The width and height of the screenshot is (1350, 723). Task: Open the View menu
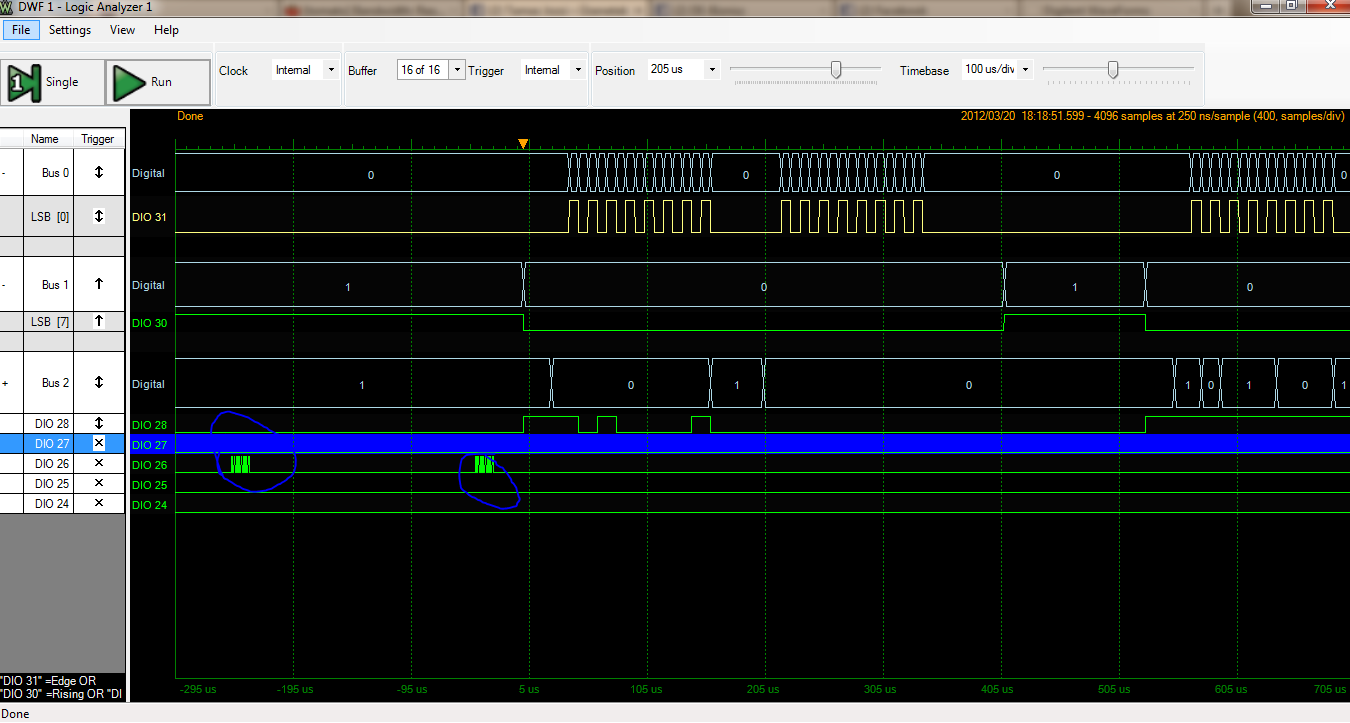point(122,30)
